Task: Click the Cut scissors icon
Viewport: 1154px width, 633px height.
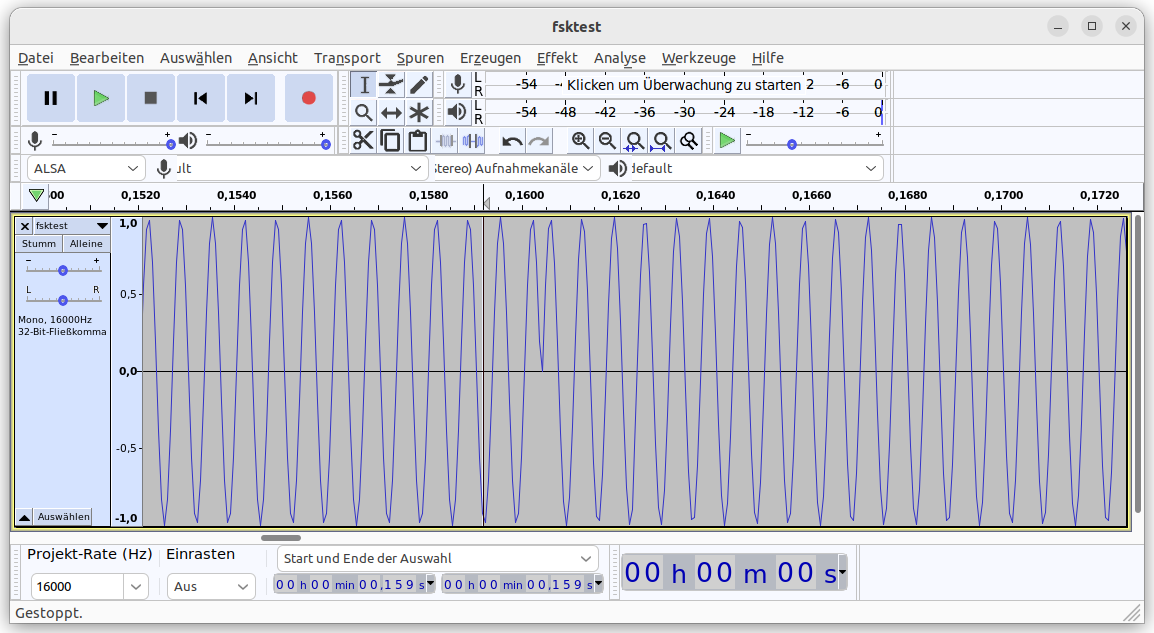Action: (x=363, y=141)
